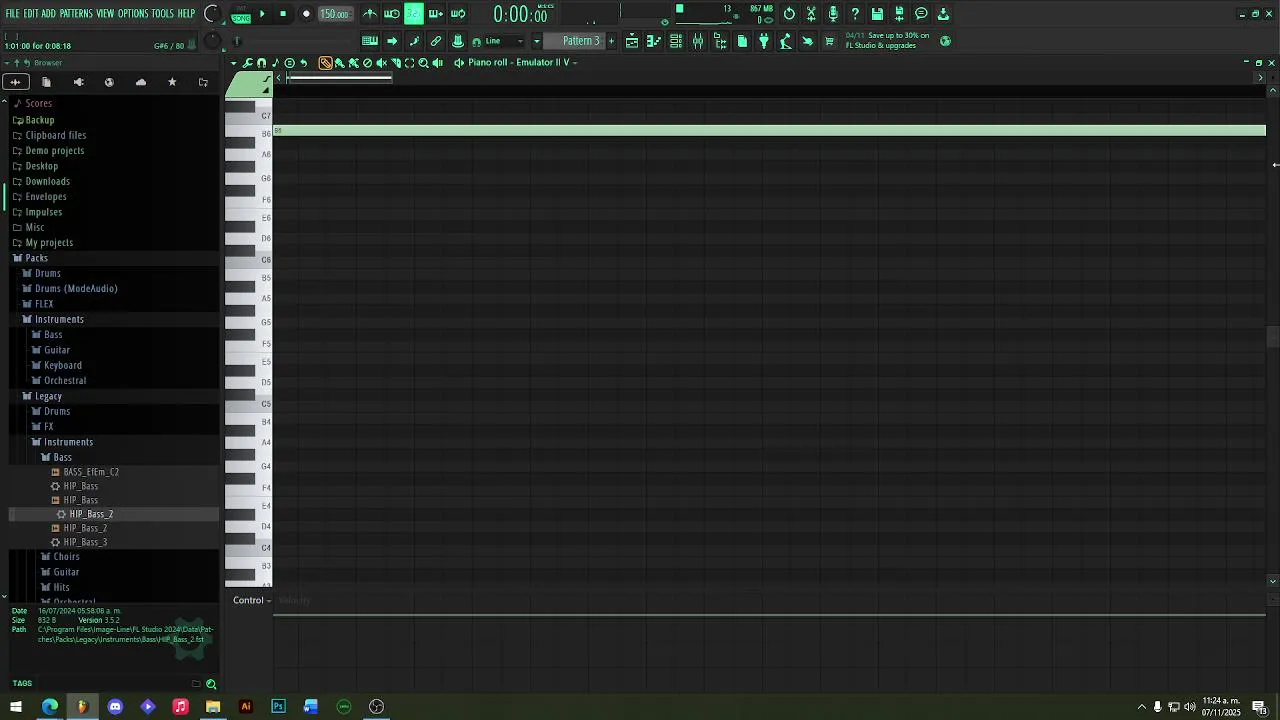Open the Piano roll view icon

(654, 41)
